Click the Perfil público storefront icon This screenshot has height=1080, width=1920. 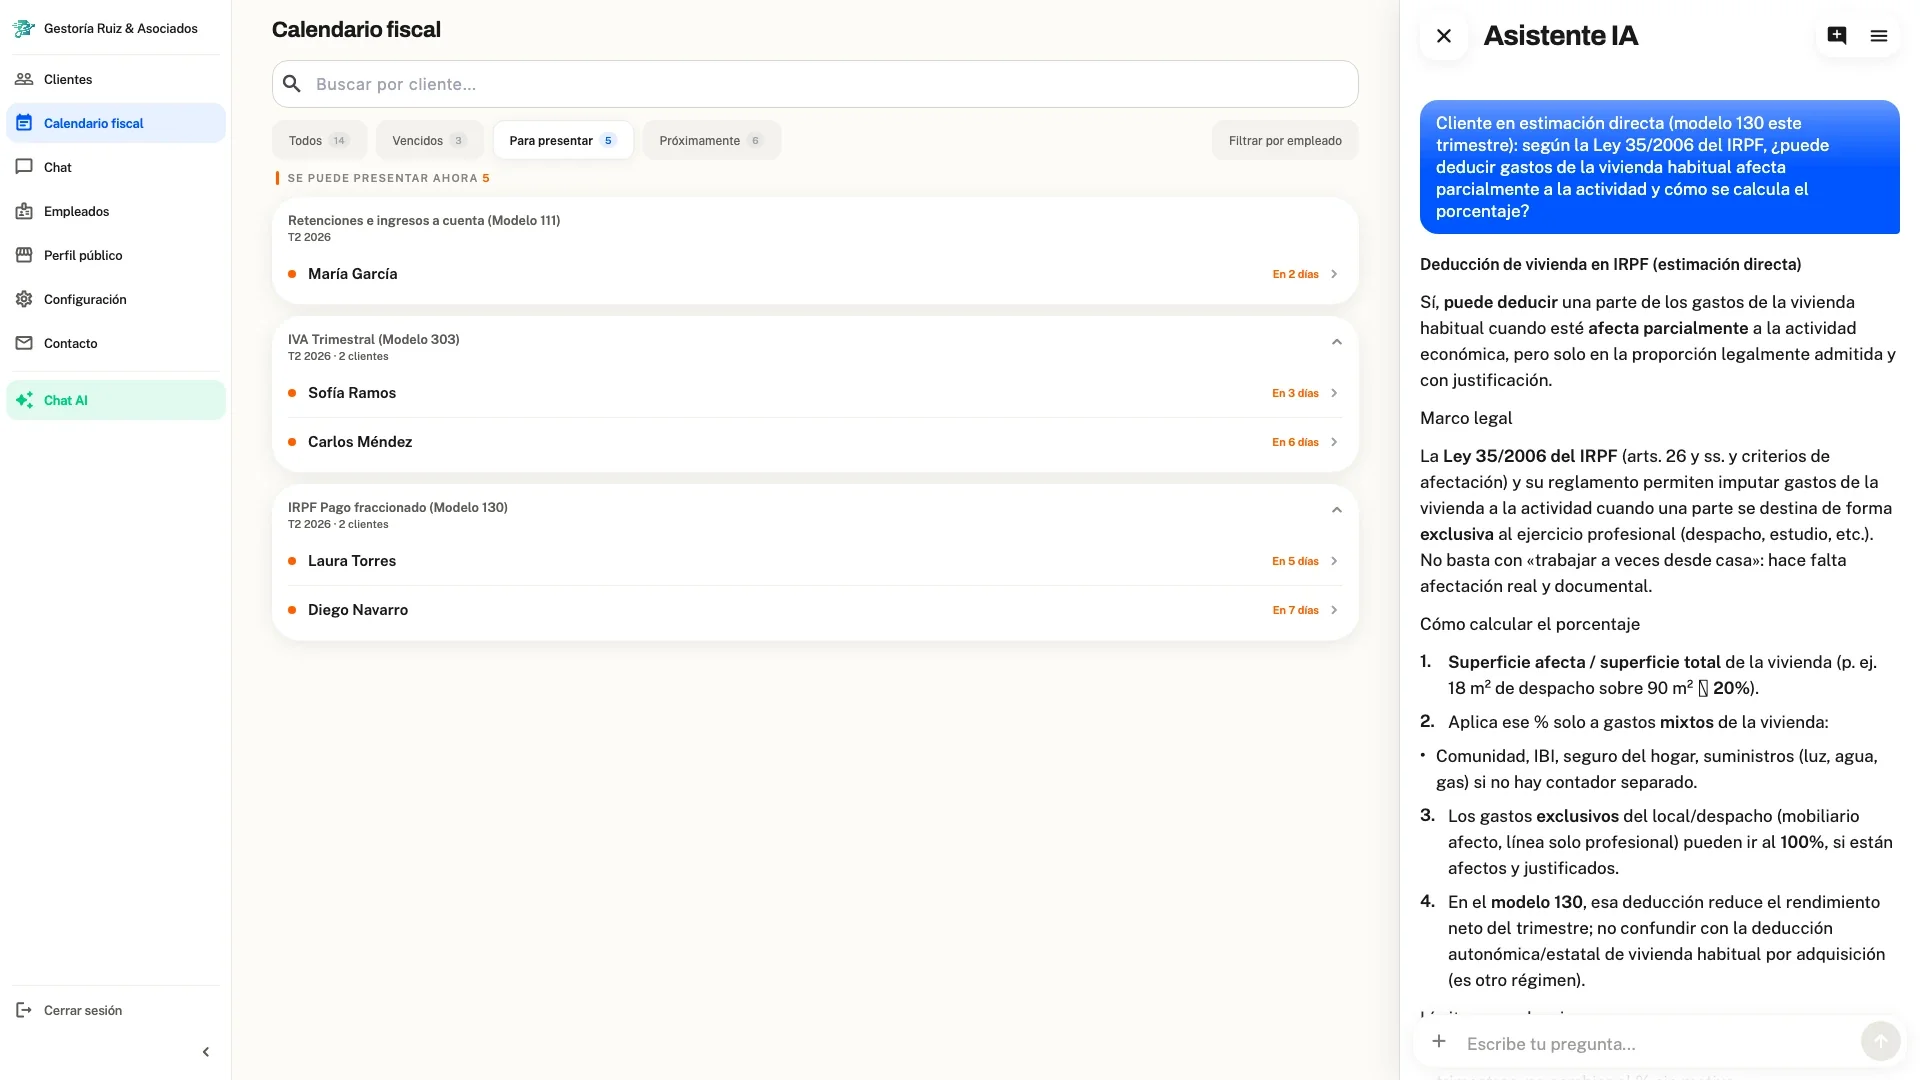point(24,255)
